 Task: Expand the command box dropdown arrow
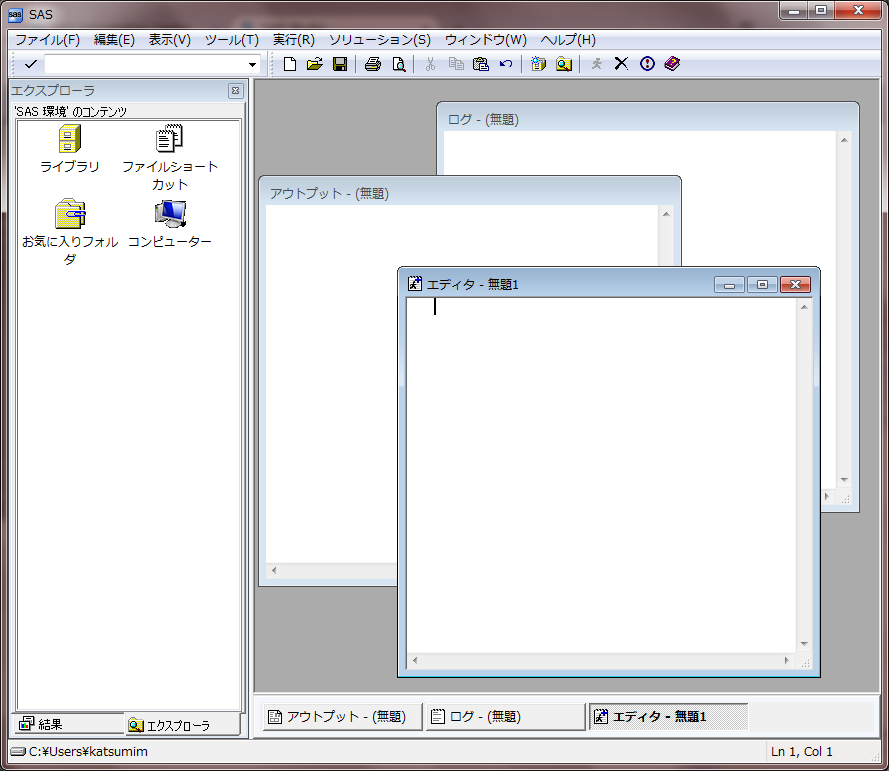[x=252, y=65]
